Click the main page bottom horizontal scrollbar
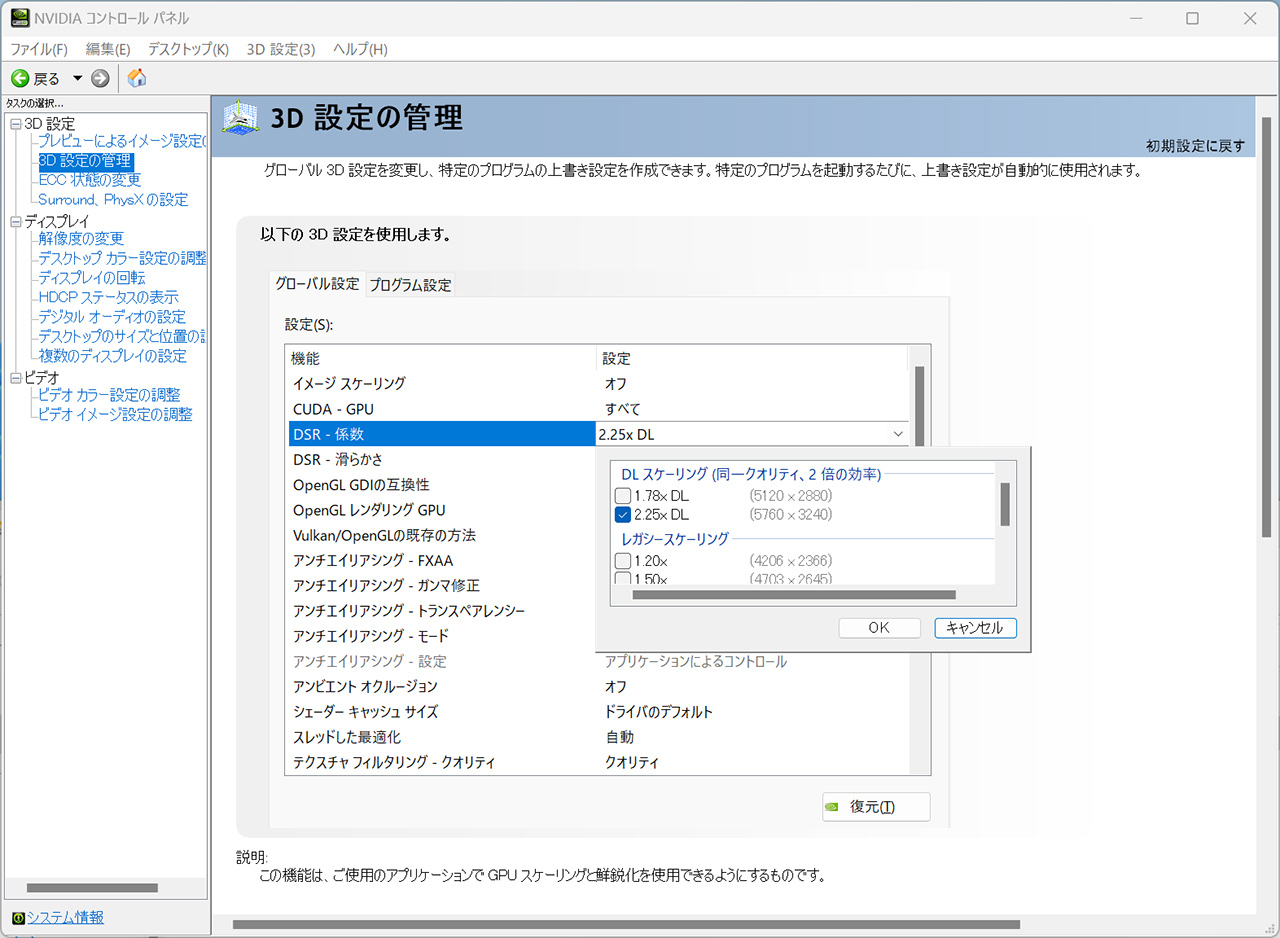This screenshot has height=938, width=1280. [x=626, y=925]
